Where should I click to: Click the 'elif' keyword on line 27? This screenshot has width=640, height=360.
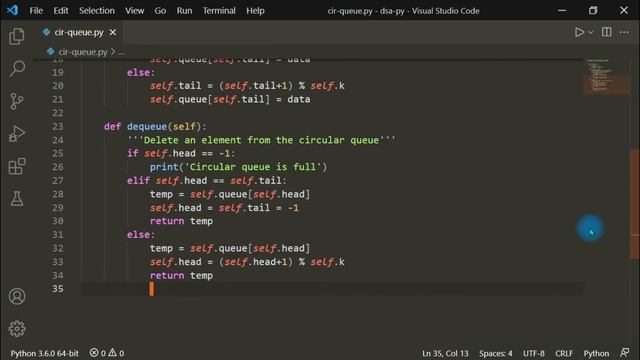pyautogui.click(x=138, y=180)
